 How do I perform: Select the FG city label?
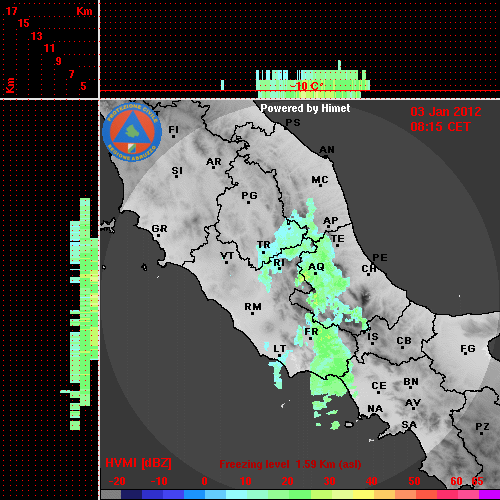pyautogui.click(x=468, y=349)
